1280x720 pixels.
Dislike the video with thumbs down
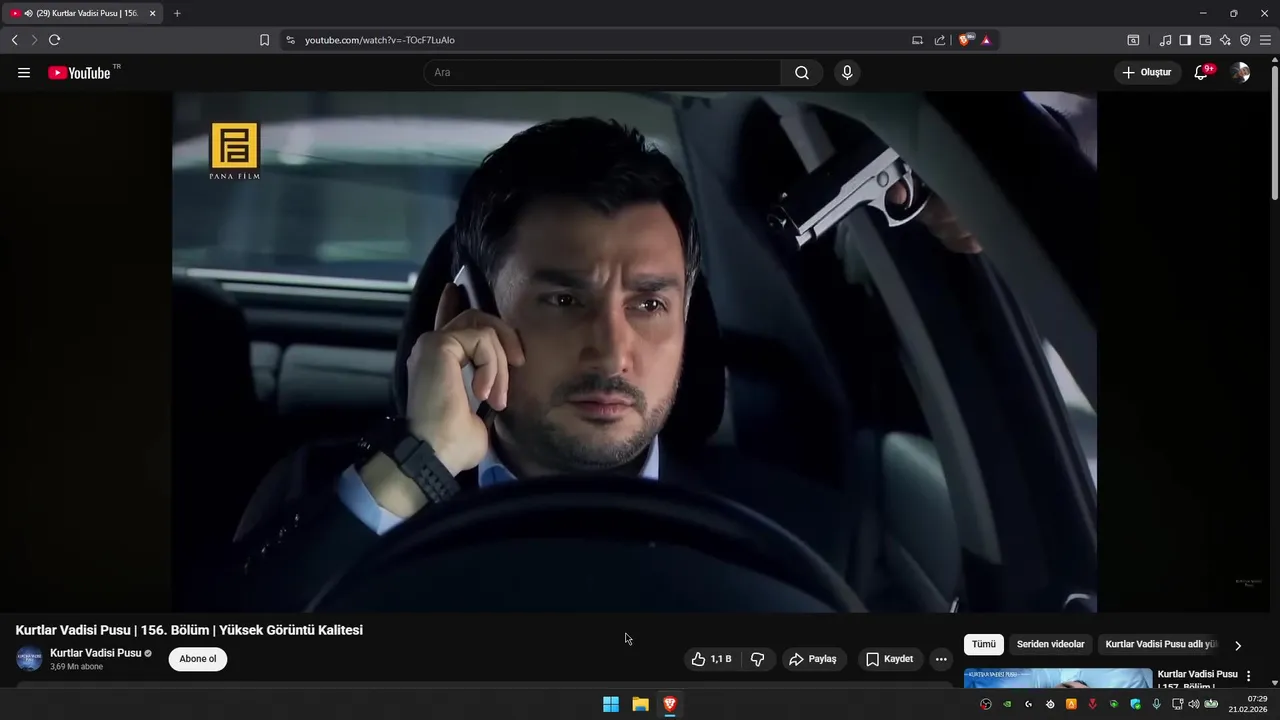[757, 659]
